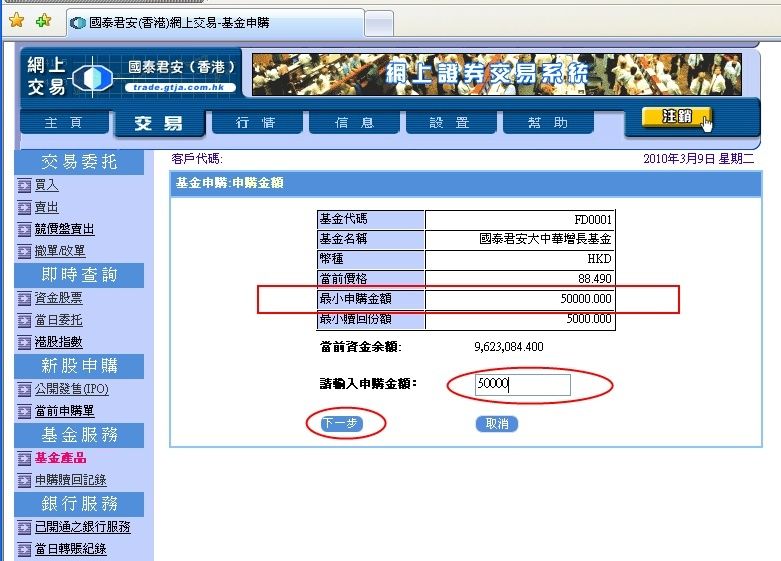Click the minimum redemption value 5000.000
This screenshot has width=781, height=561.
click(589, 318)
